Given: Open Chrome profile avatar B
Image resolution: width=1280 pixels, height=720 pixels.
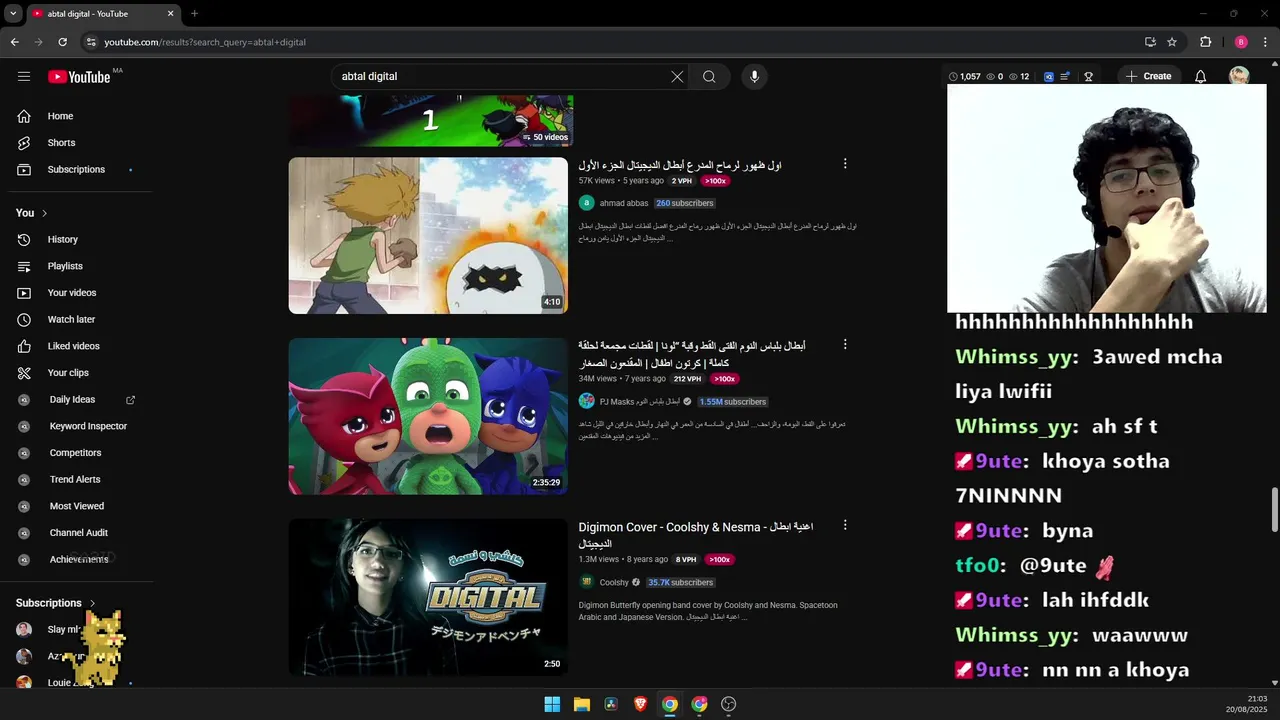Looking at the screenshot, I should 1241,42.
